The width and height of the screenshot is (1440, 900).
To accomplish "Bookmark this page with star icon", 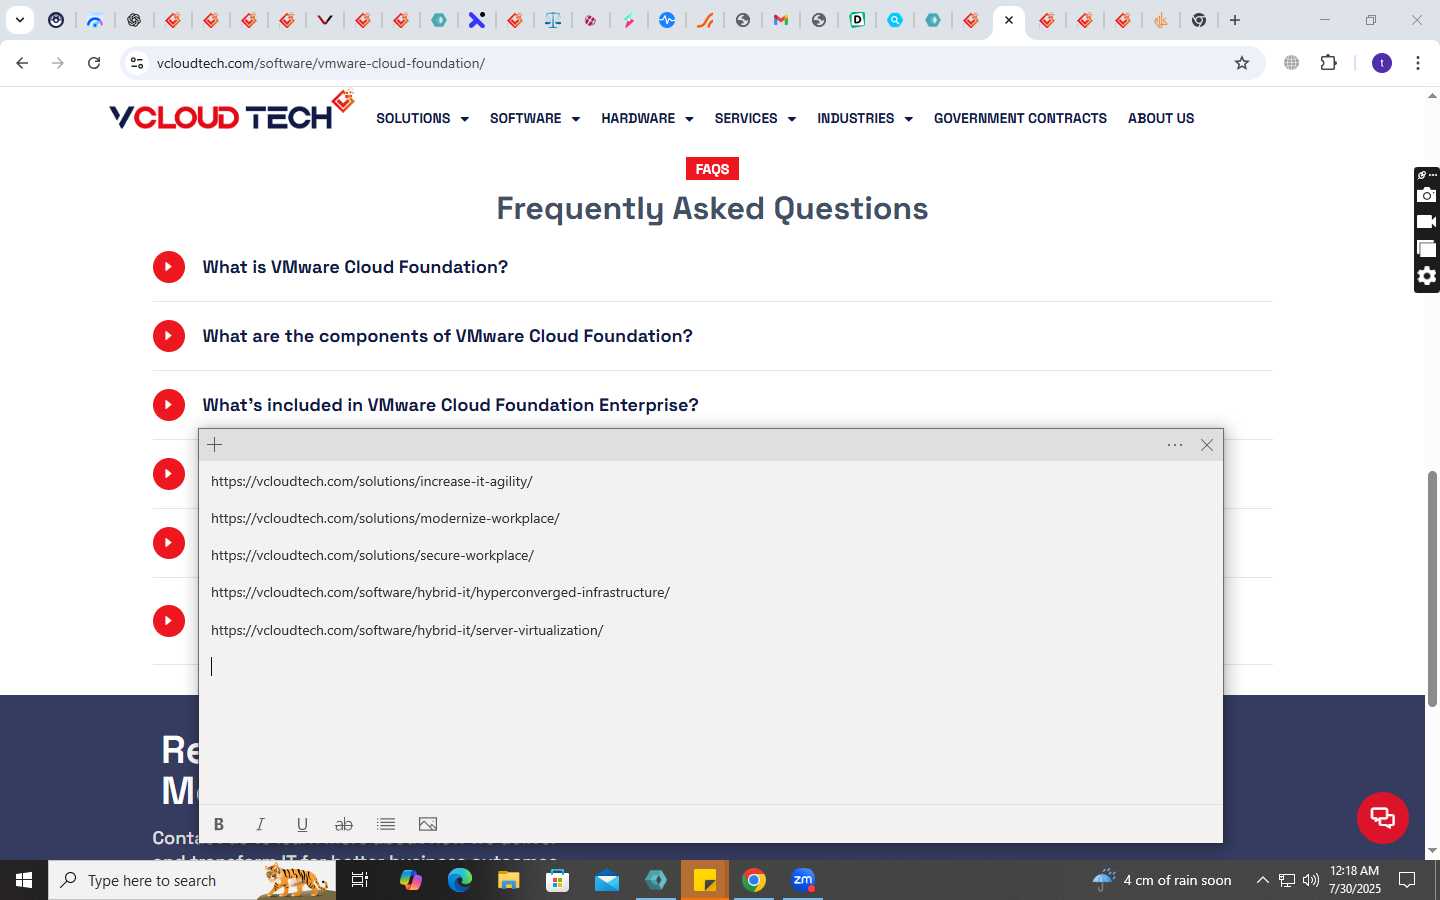I will (1242, 63).
